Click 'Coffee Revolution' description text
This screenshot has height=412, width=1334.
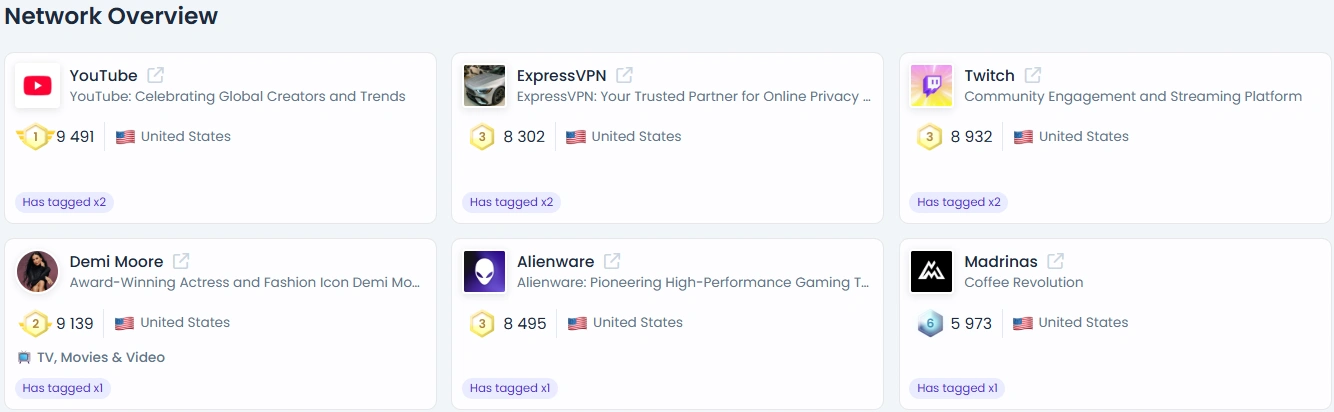(x=1024, y=283)
